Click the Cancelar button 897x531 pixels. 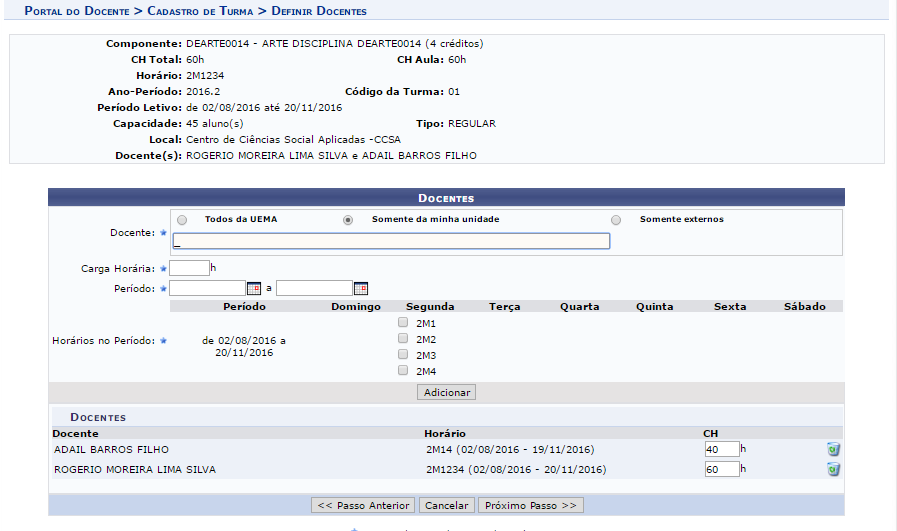(447, 505)
